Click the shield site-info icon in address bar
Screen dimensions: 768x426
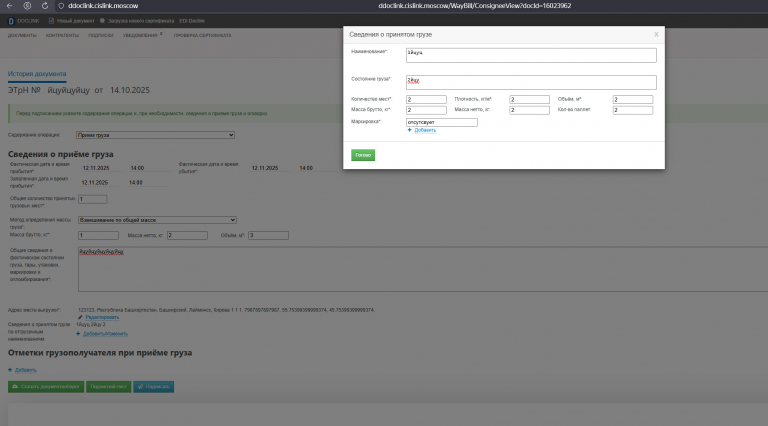point(61,6)
